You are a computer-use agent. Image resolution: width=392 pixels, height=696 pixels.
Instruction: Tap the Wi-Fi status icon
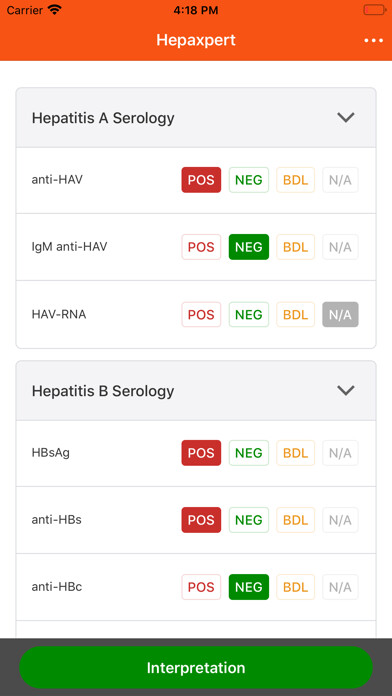click(x=55, y=10)
